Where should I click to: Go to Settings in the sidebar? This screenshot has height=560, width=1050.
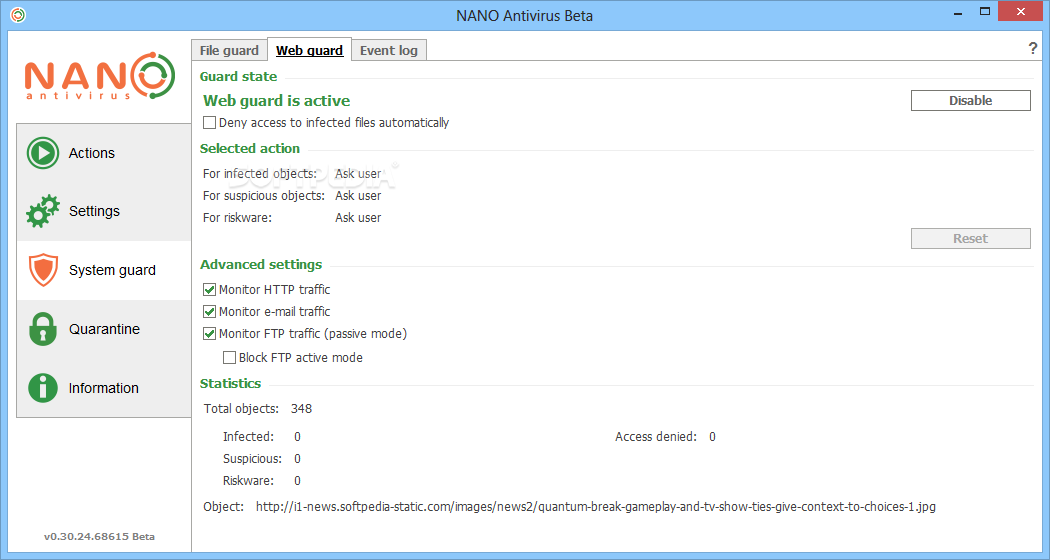(x=94, y=211)
